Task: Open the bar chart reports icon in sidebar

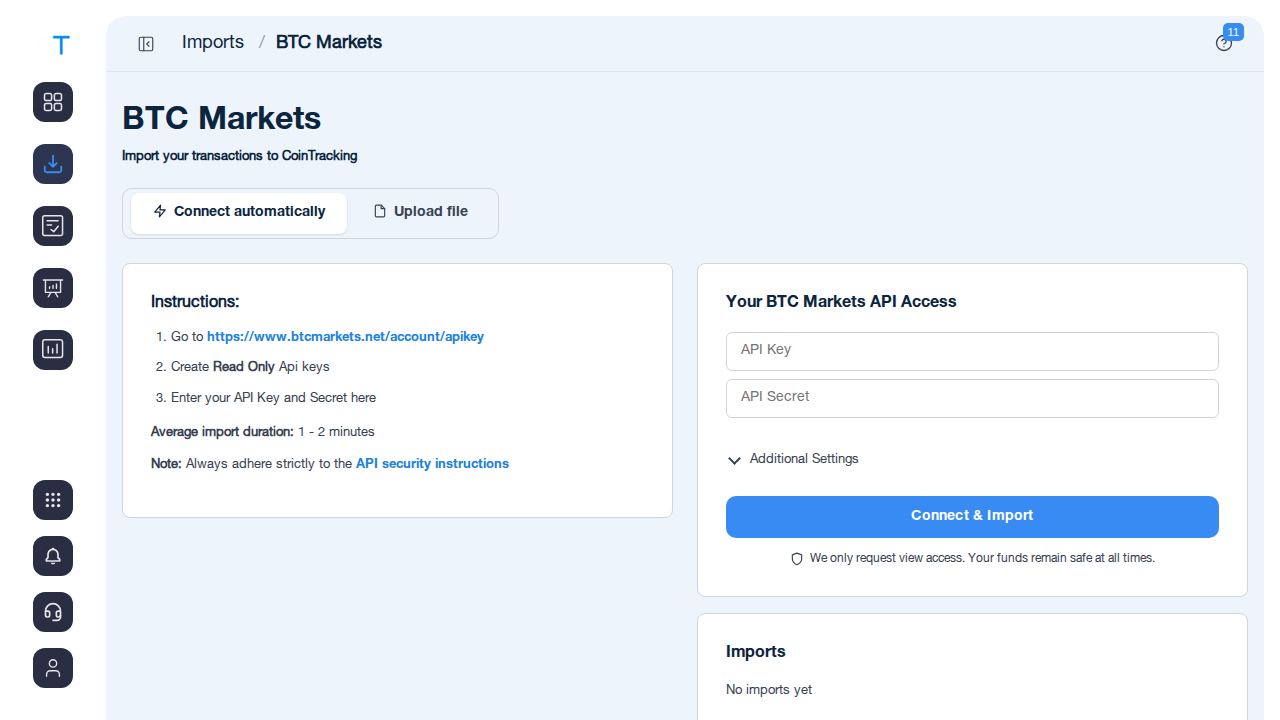Action: [53, 350]
